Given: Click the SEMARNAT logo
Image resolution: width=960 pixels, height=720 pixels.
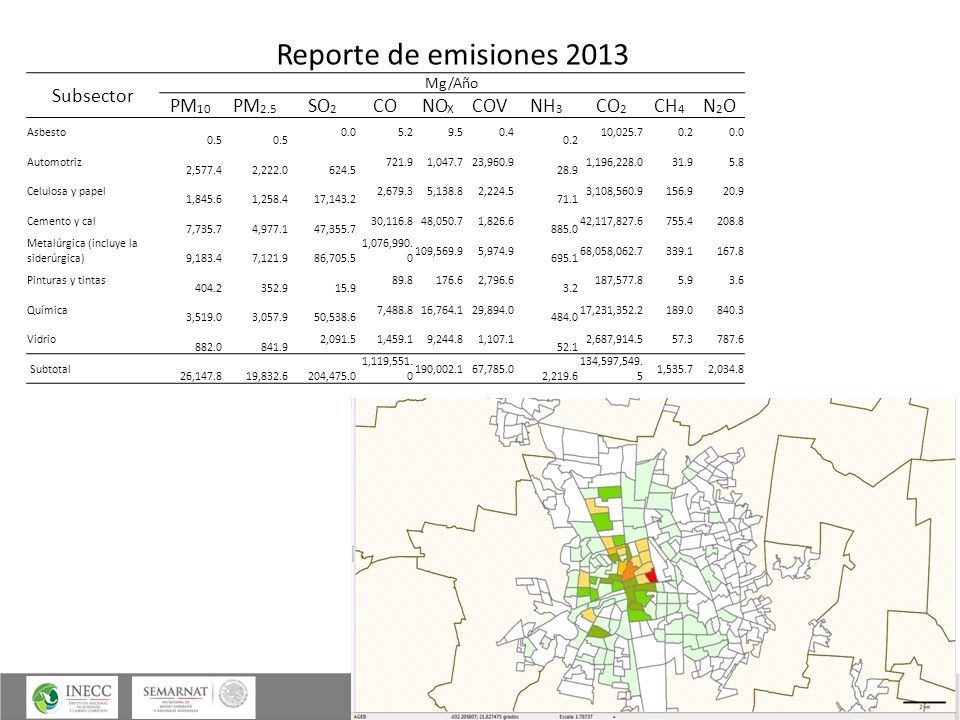Looking at the screenshot, I should [176, 698].
